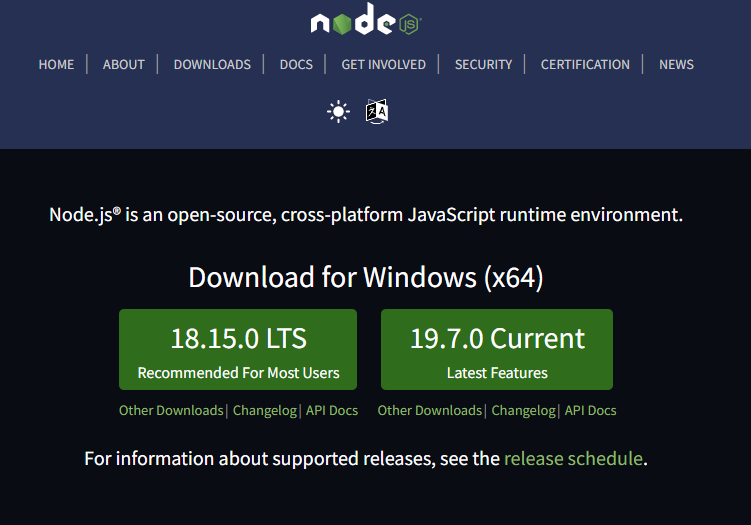The height and width of the screenshot is (525, 751).
Task: Toggle the light/dark theme sun icon
Action: coord(339,112)
